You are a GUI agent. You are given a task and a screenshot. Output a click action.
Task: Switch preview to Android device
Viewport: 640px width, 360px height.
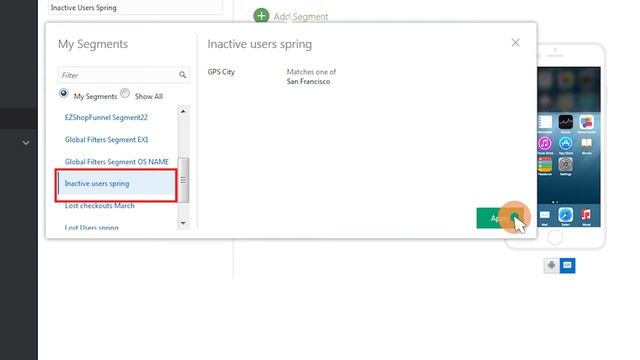pos(551,265)
